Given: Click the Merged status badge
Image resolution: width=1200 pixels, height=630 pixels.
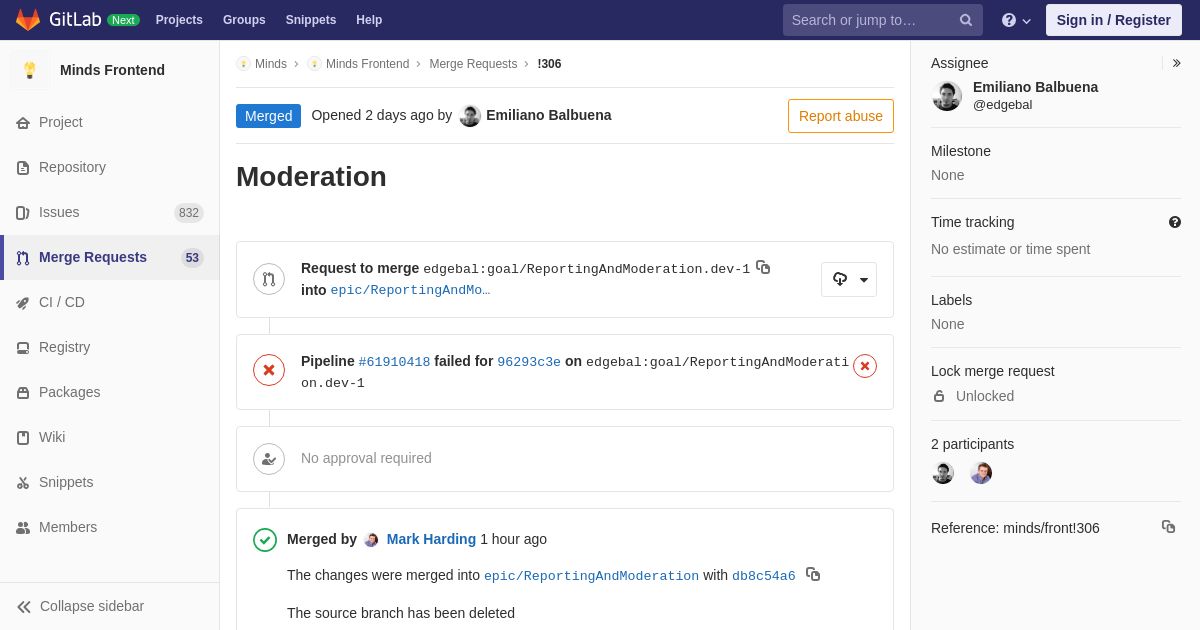Looking at the screenshot, I should 268,116.
